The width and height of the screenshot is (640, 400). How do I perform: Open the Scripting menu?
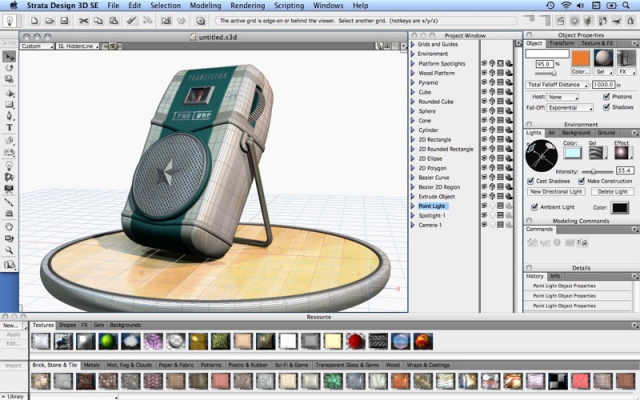[x=289, y=5]
